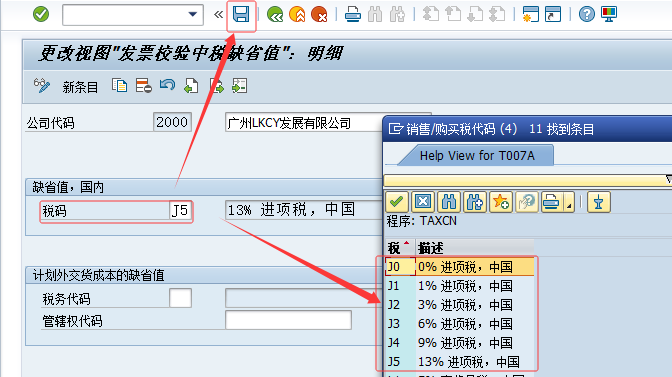Confirm selection with popup green checkmark
The height and width of the screenshot is (377, 672).
pos(396,202)
